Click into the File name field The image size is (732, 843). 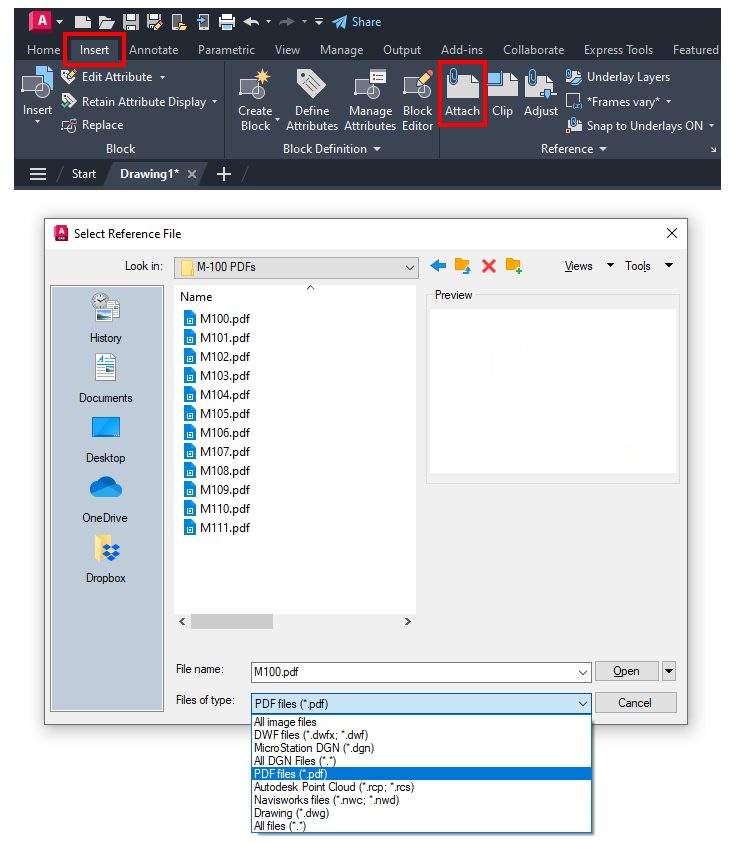[421, 672]
